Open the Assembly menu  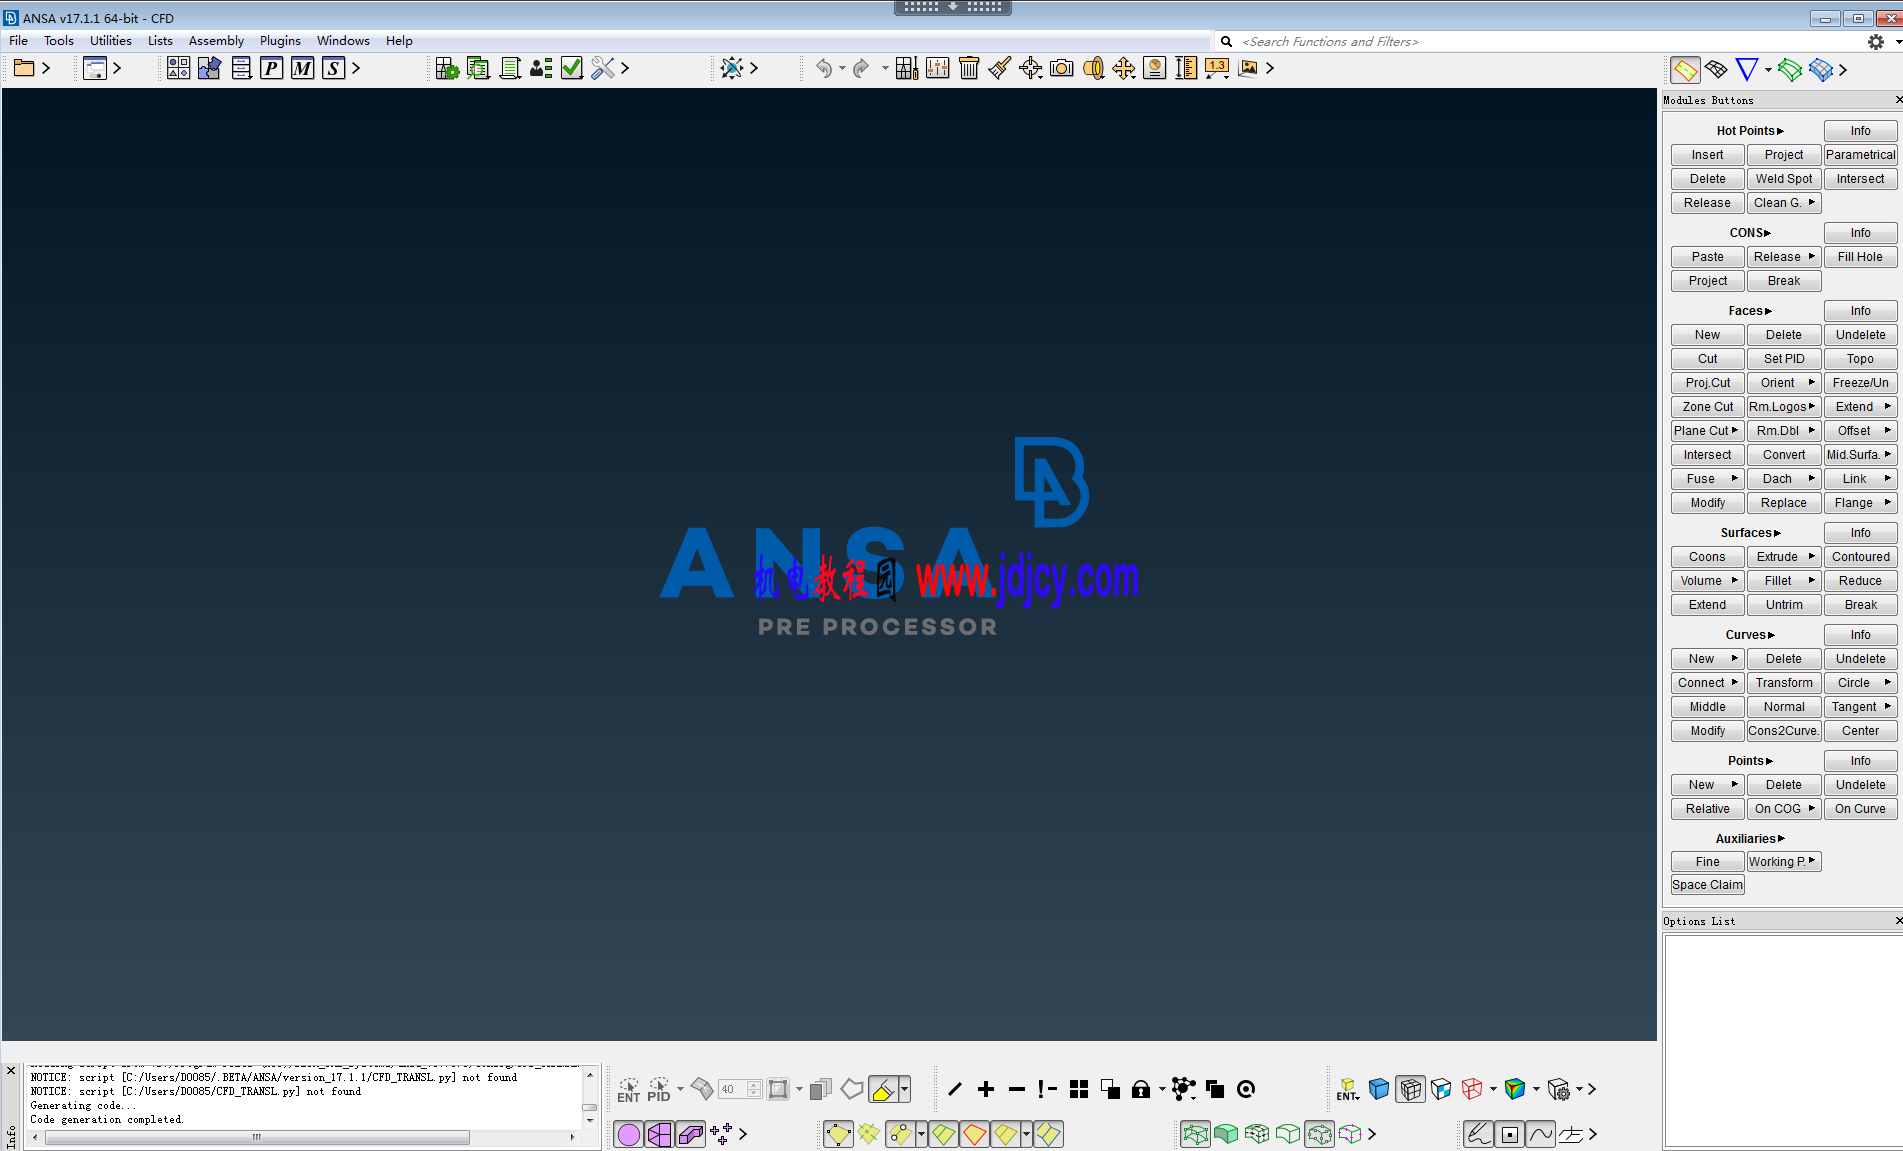point(216,41)
